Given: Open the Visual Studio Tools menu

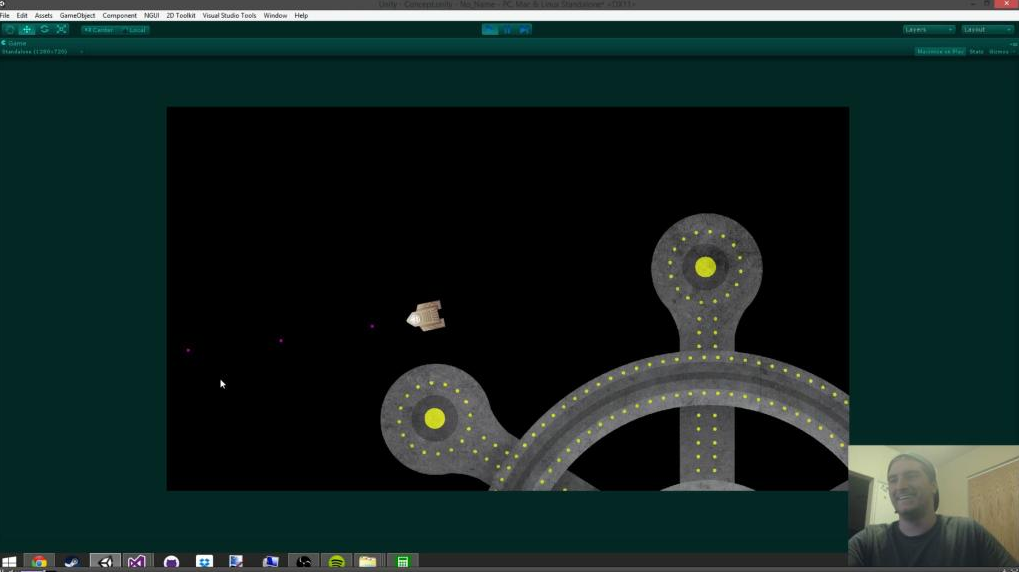Looking at the screenshot, I should 229,15.
